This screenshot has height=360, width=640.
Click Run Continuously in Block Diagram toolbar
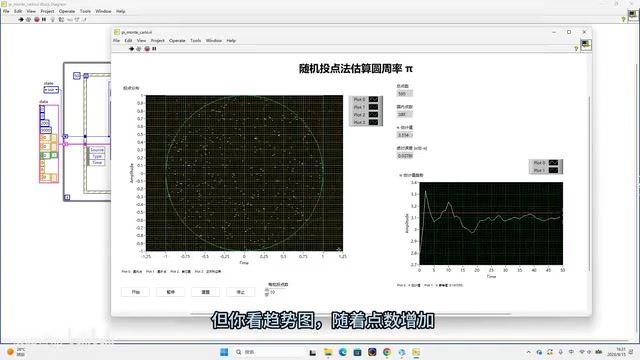[x=29, y=19]
